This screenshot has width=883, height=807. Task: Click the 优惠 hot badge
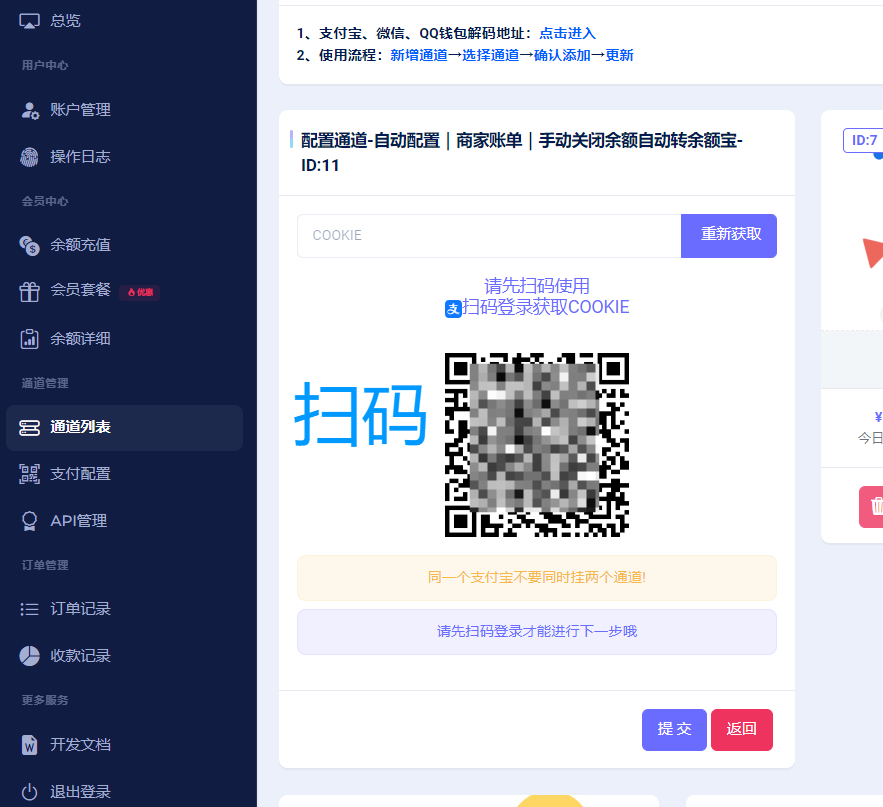pos(140,292)
